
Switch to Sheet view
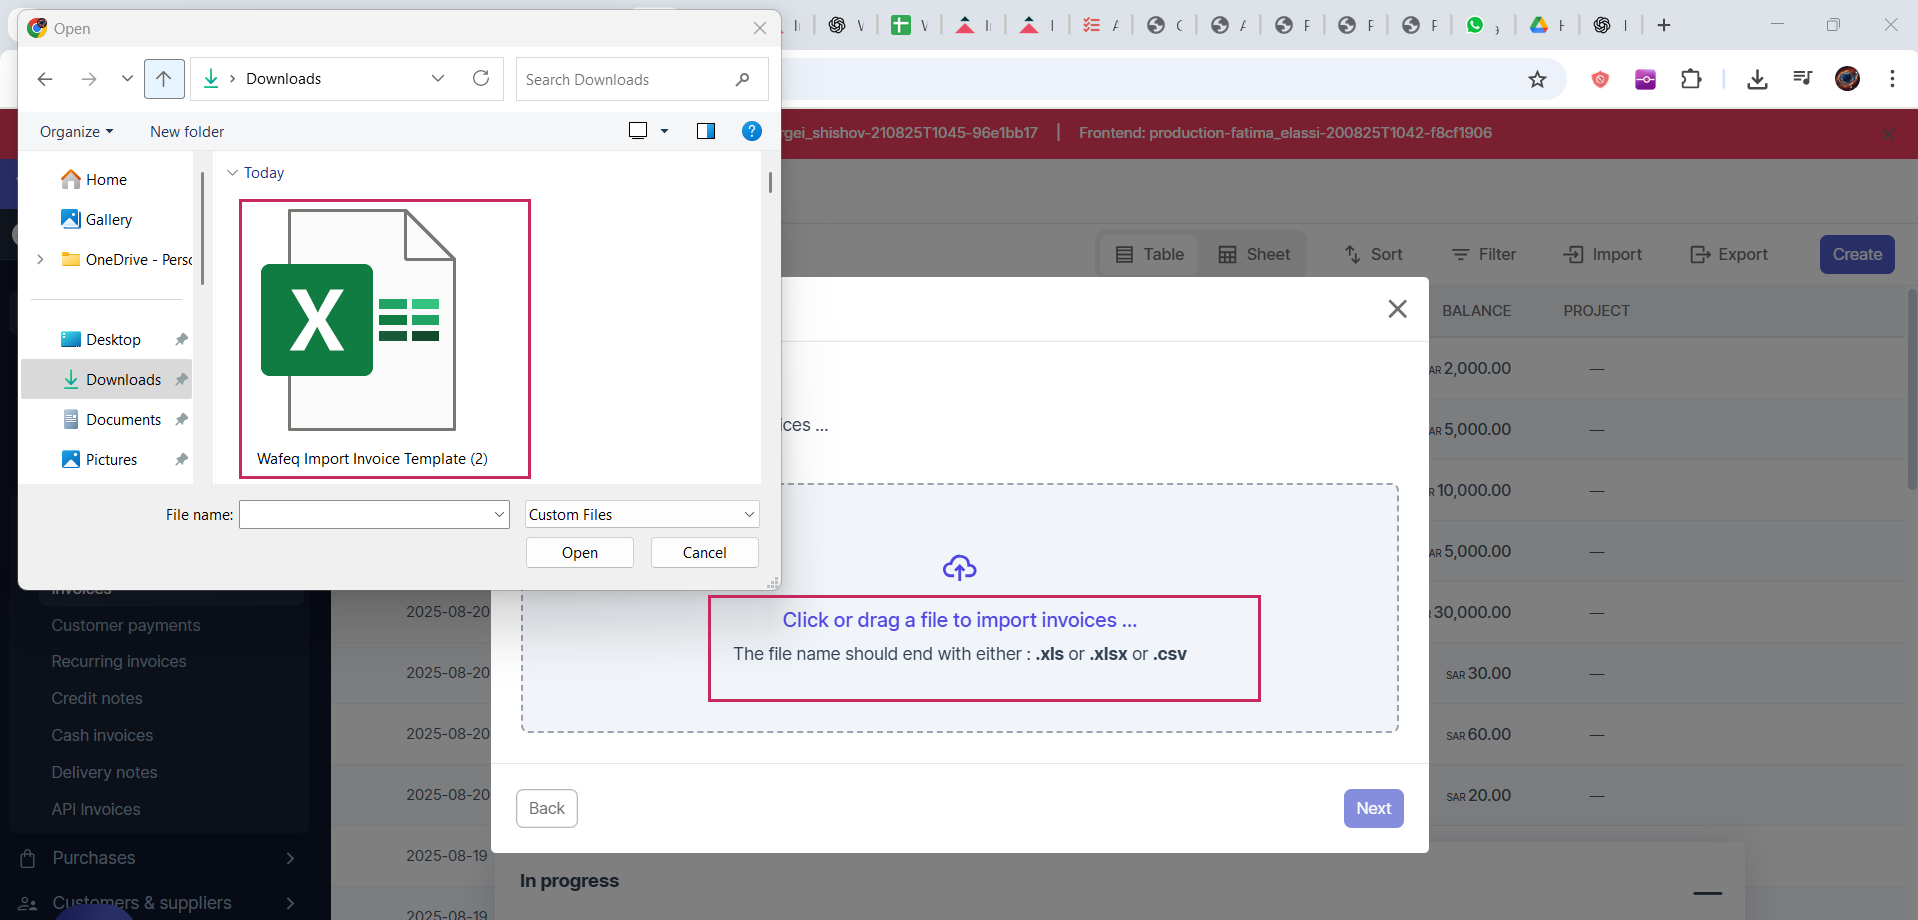(1255, 255)
